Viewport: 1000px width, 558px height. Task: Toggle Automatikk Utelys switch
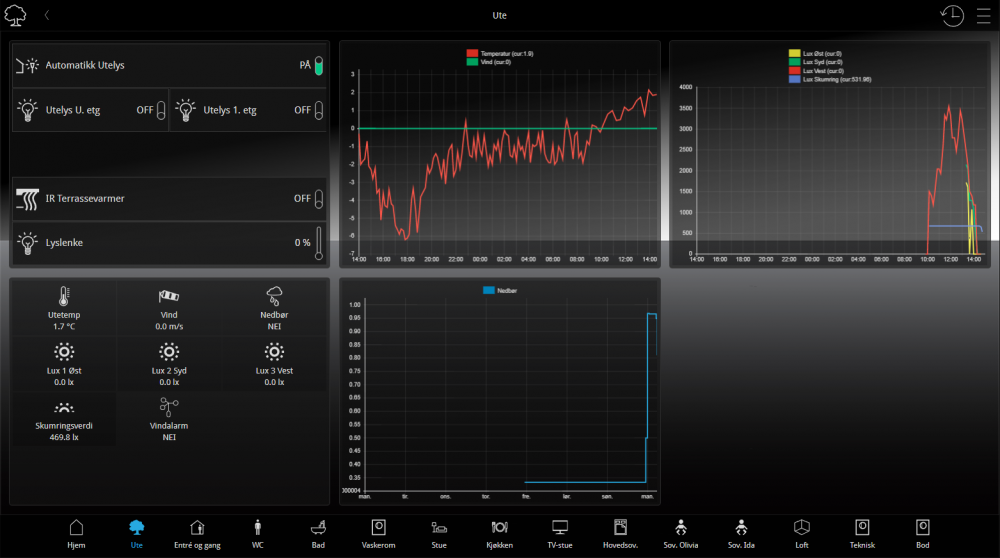pyautogui.click(x=318, y=66)
